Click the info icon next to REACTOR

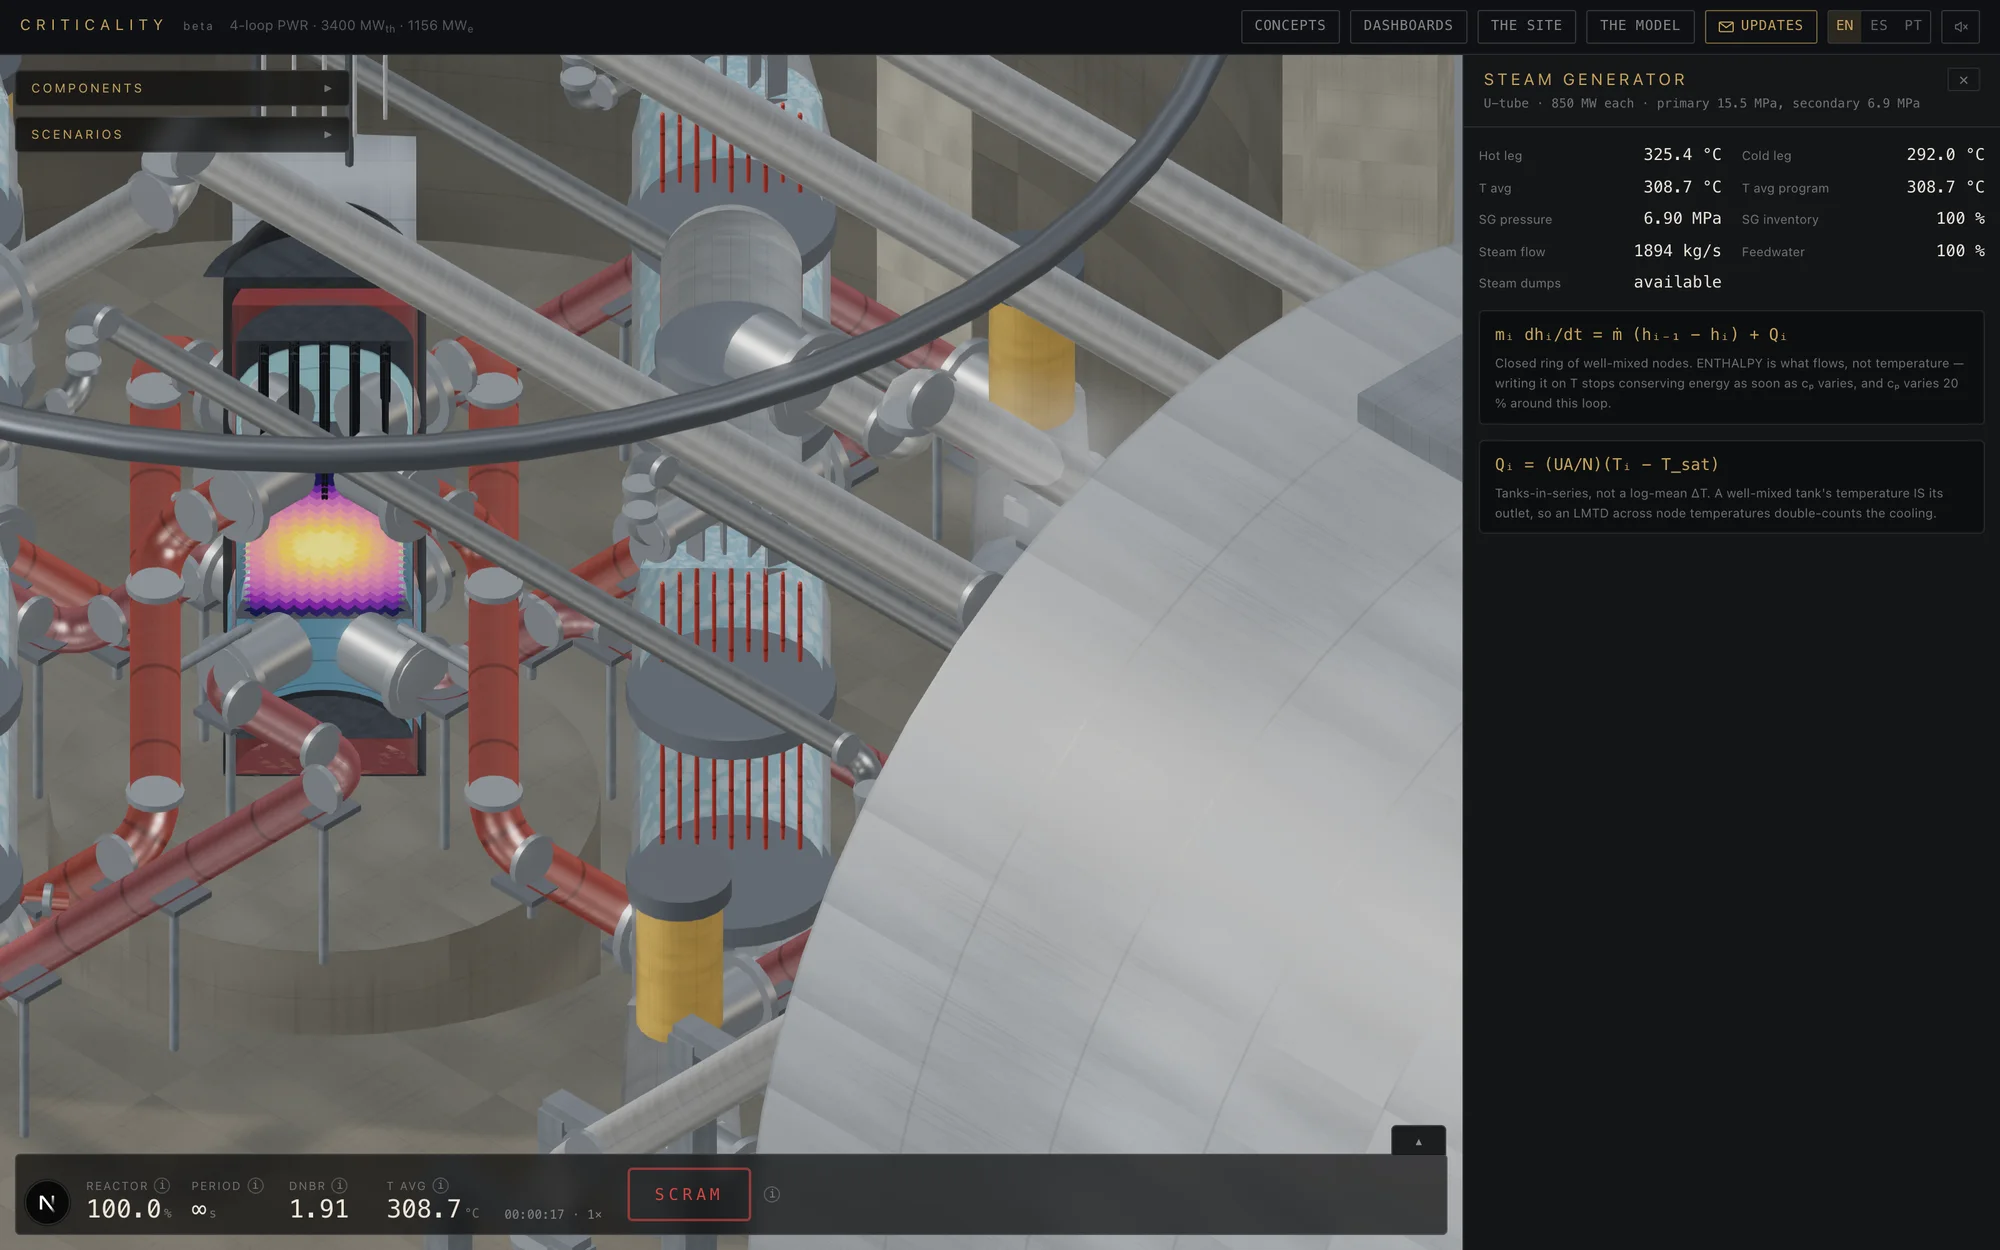(x=162, y=1185)
